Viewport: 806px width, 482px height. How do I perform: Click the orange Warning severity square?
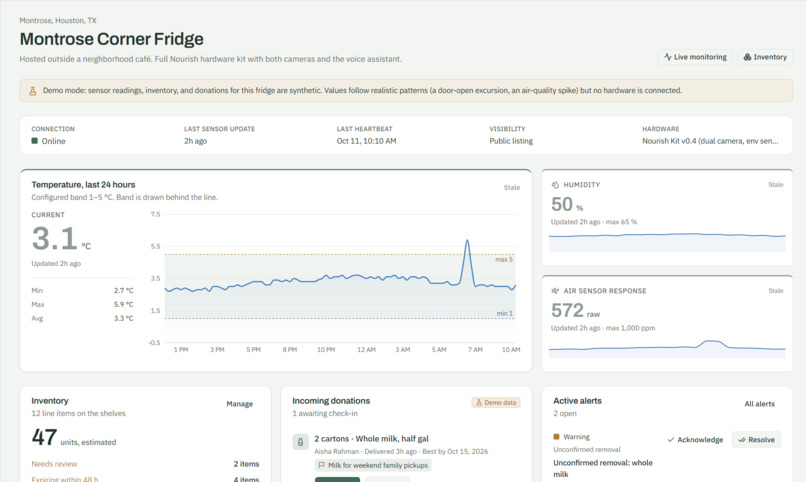[556, 437]
